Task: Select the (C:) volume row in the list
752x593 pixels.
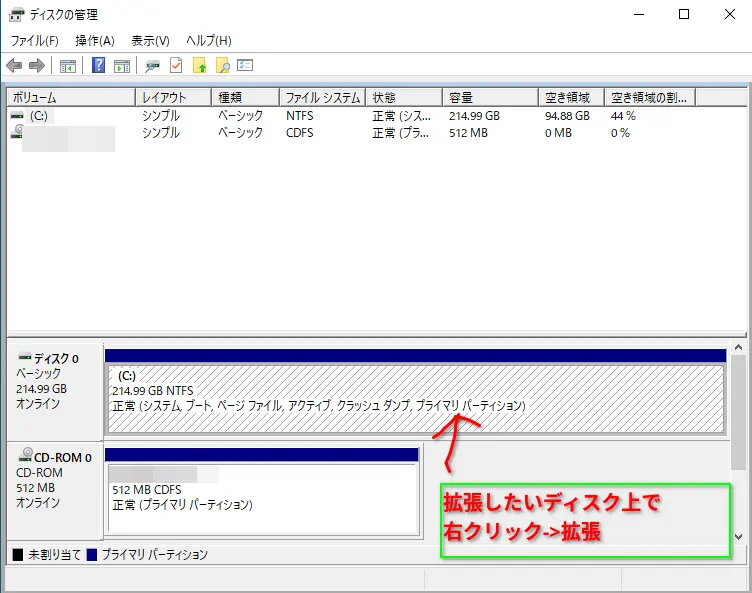Action: pyautogui.click(x=38, y=116)
